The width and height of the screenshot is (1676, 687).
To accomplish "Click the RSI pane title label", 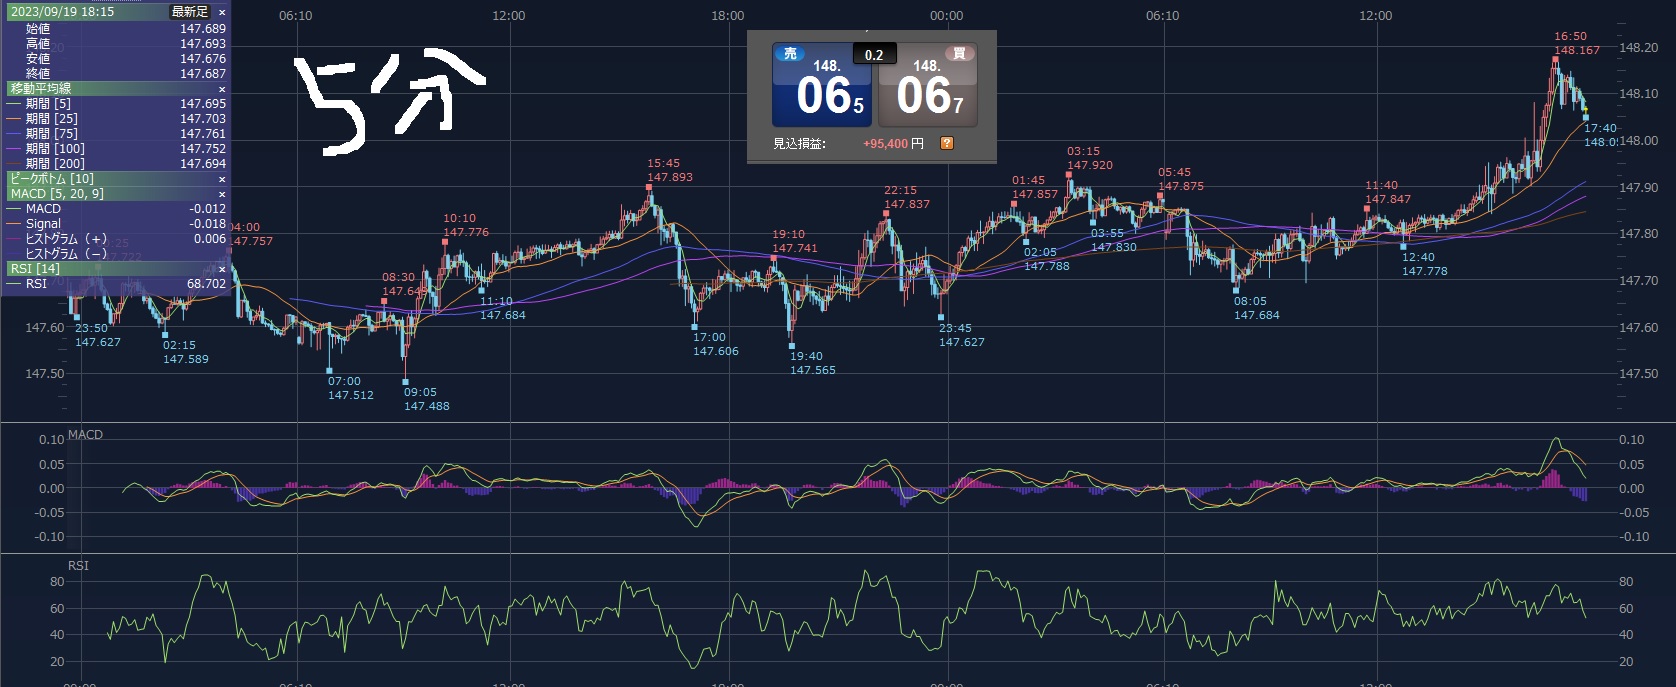I will (x=78, y=566).
